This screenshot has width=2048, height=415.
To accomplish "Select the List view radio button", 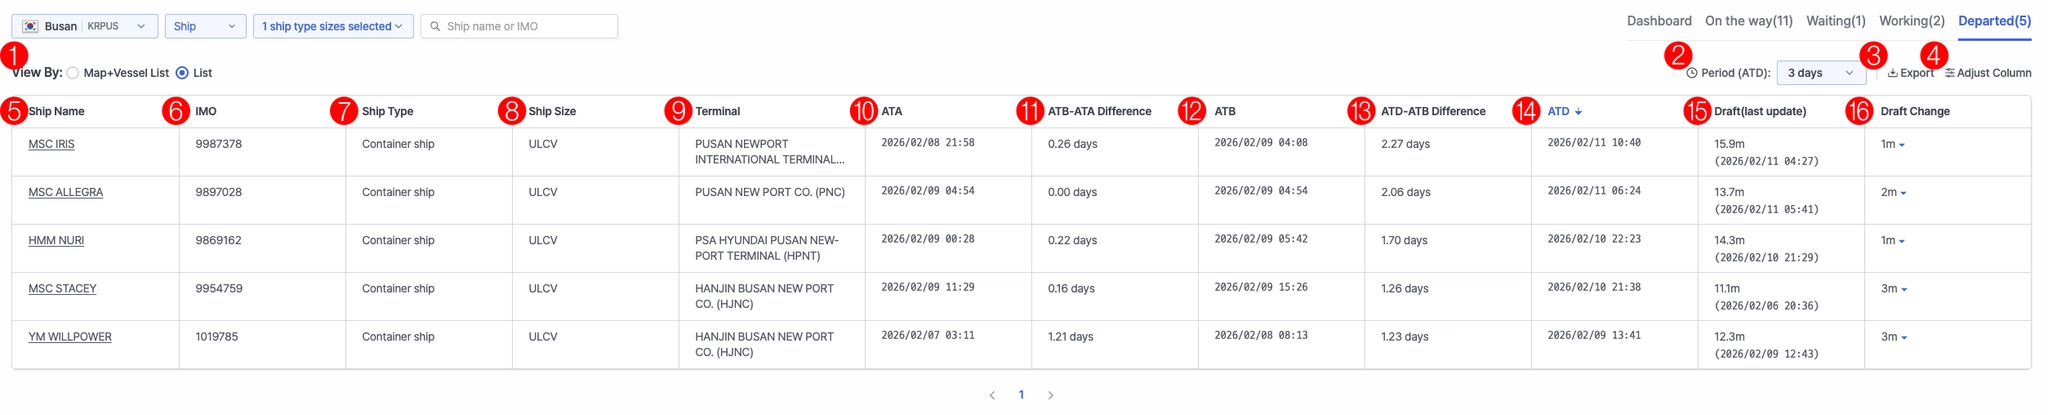I will tap(182, 73).
